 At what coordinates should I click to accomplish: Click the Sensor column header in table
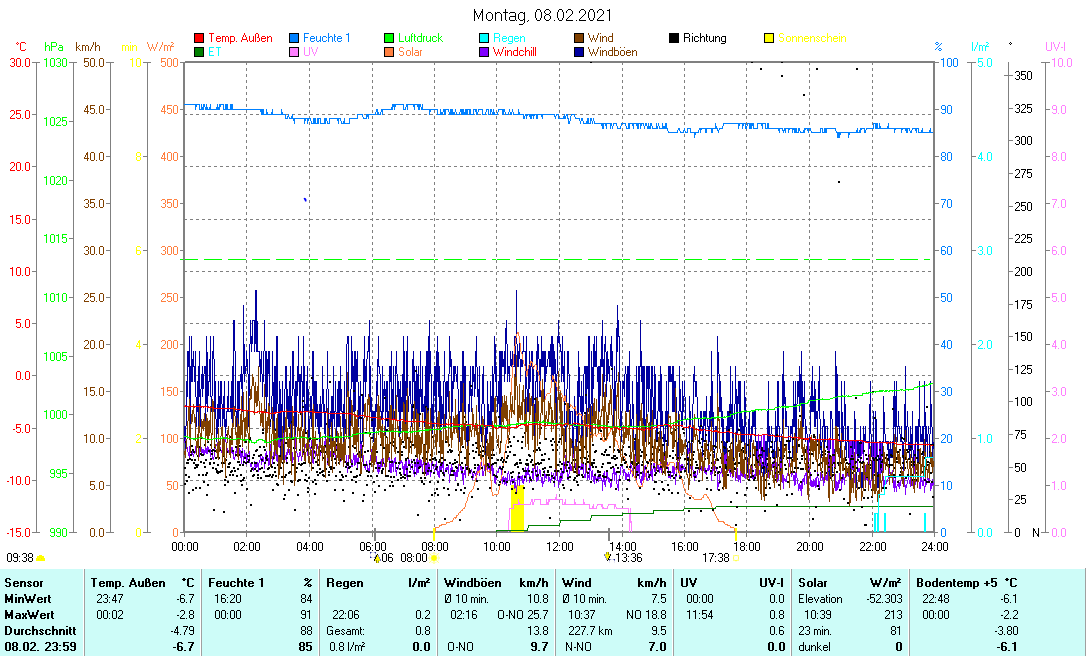tap(24, 582)
